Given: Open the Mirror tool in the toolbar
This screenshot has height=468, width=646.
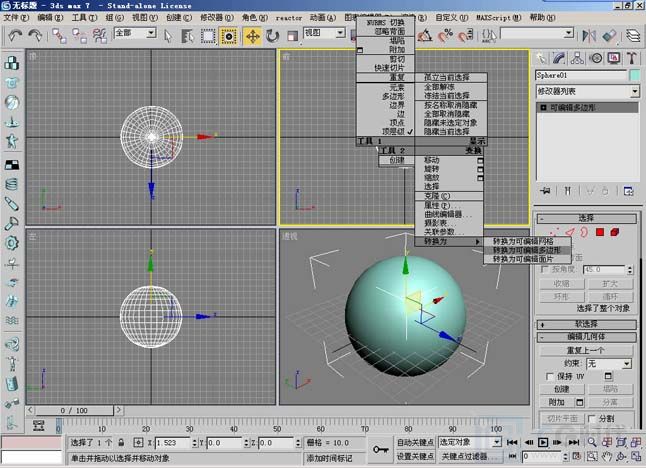Looking at the screenshot, I should pyautogui.click(x=589, y=36).
